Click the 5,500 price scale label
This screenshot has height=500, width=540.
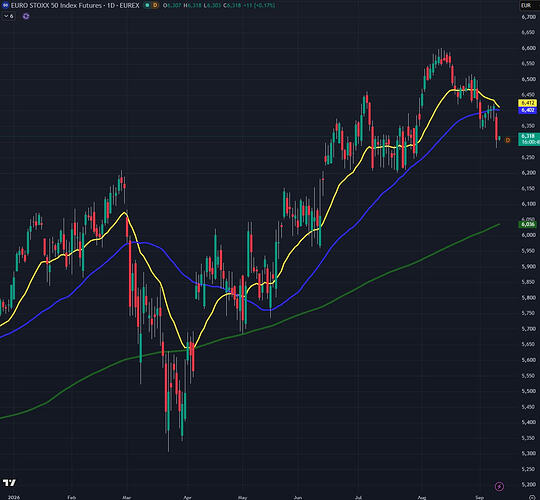click(529, 391)
